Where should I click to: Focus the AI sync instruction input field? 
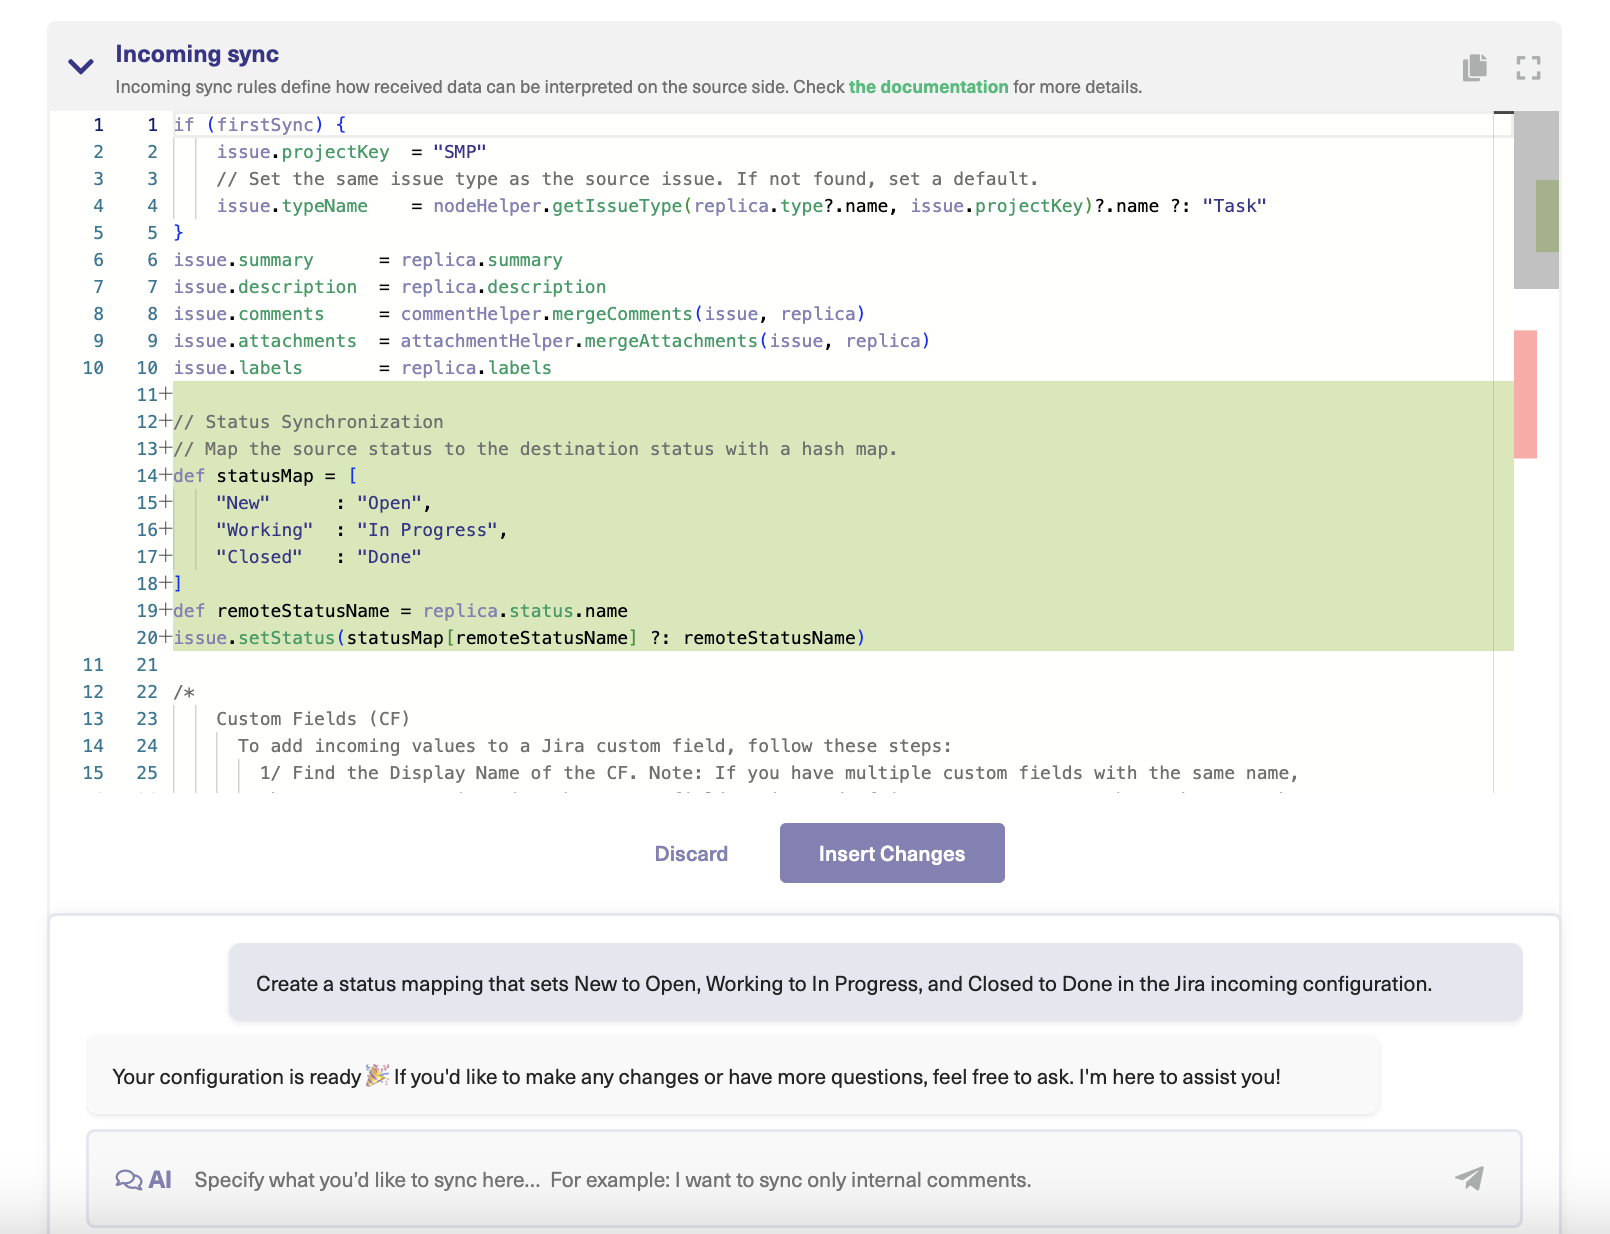(x=700, y=1179)
